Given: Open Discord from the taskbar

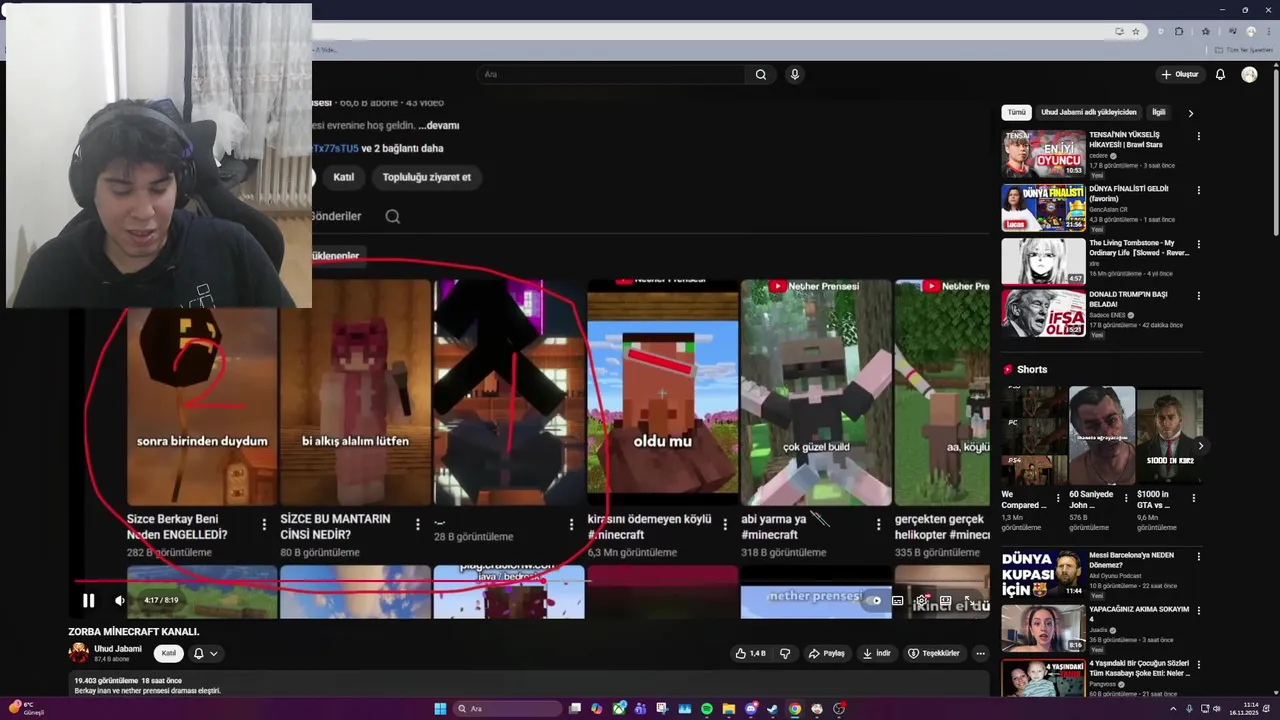Looking at the screenshot, I should click(751, 709).
